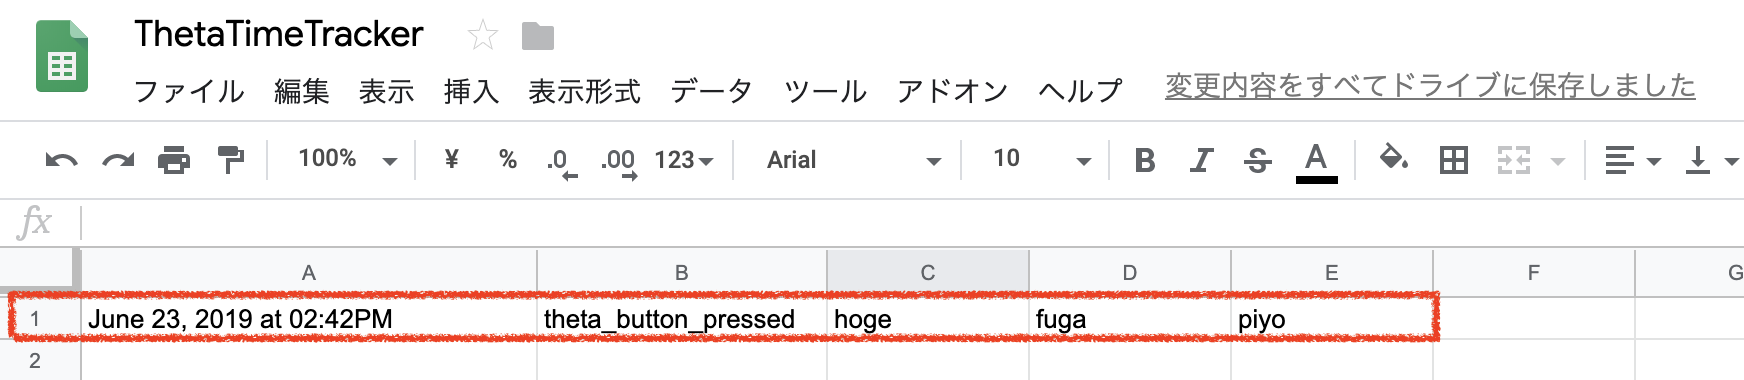Viewport: 1744px width, 380px height.
Task: Toggle strikethrough formatting
Action: [1258, 160]
